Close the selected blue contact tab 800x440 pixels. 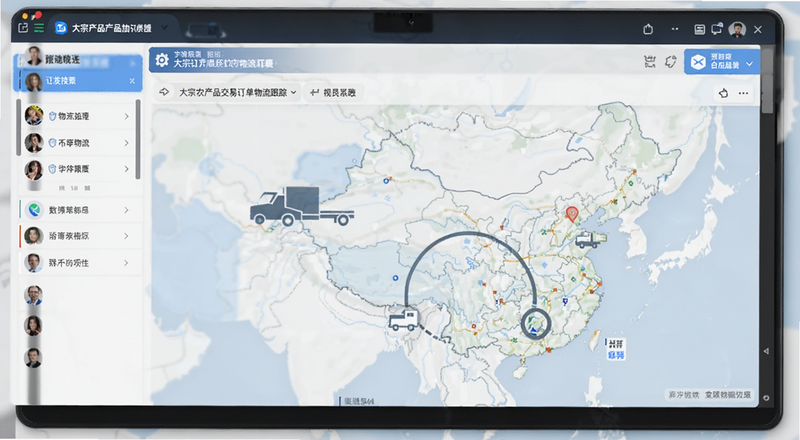(132, 81)
